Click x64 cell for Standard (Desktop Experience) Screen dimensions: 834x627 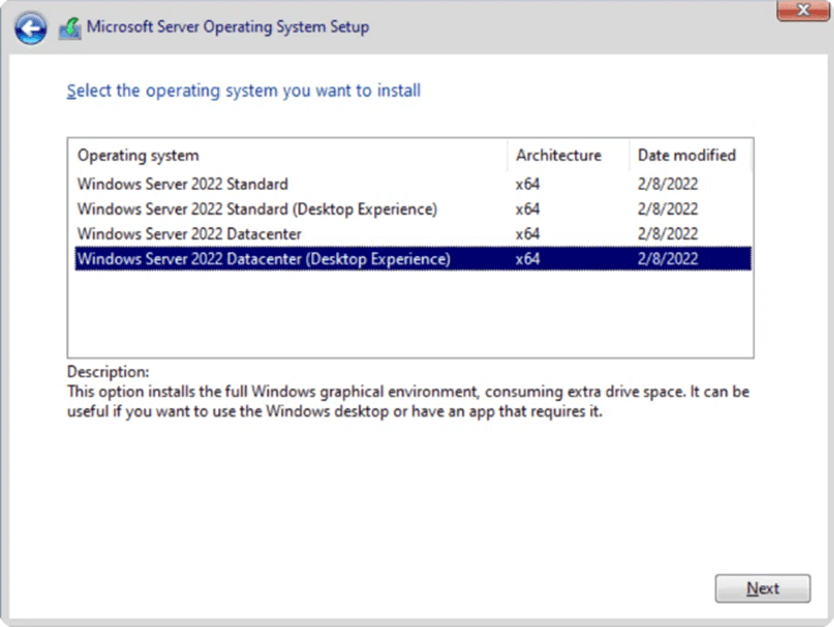pyautogui.click(x=528, y=209)
